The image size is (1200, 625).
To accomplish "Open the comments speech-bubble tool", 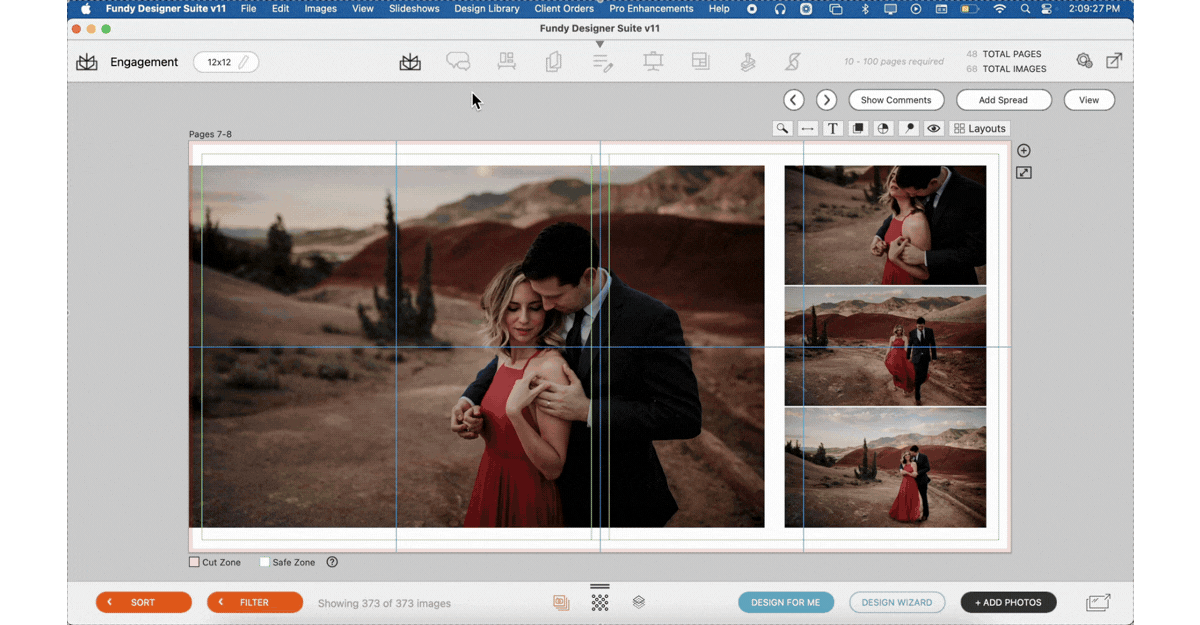I will coord(458,62).
